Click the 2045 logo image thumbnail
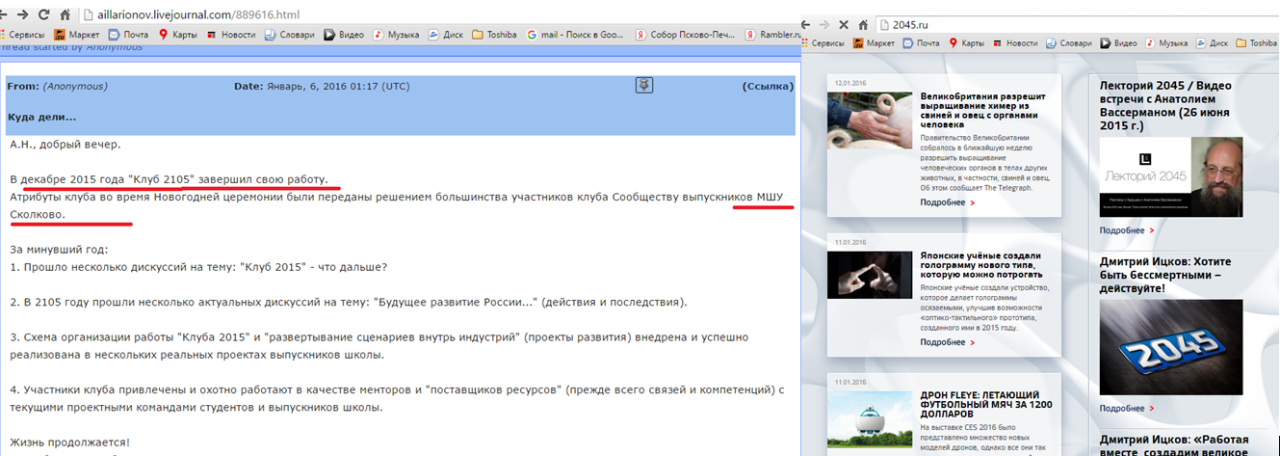 (1171, 347)
